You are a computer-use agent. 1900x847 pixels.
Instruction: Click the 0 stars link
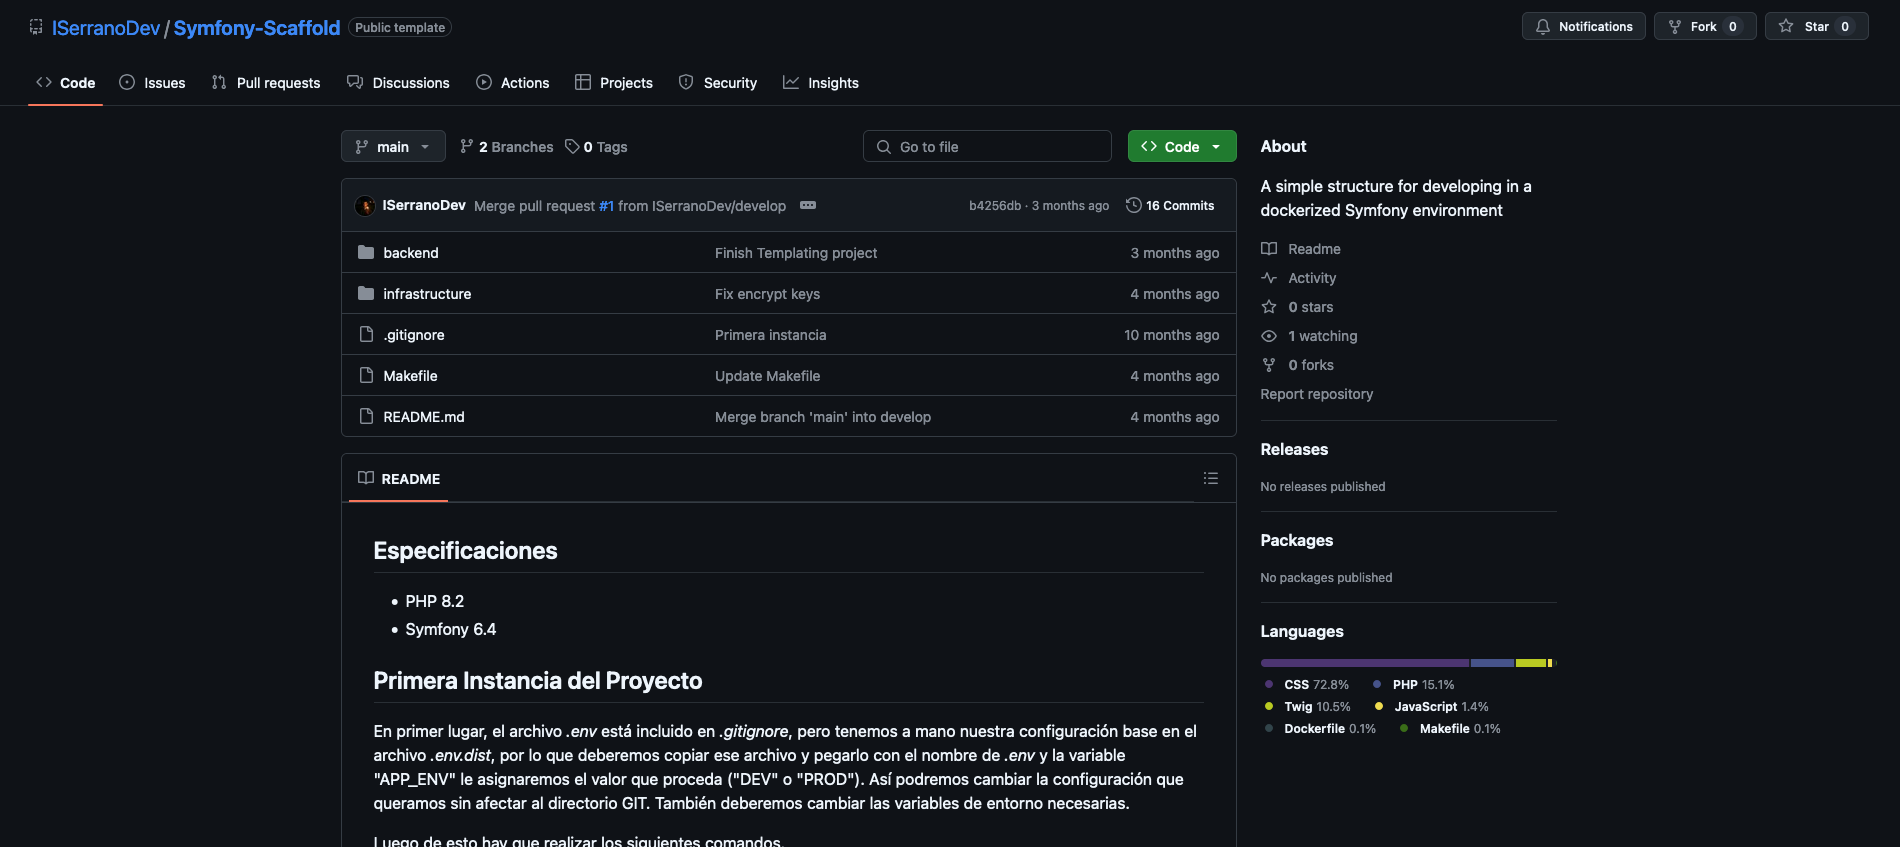1297,307
